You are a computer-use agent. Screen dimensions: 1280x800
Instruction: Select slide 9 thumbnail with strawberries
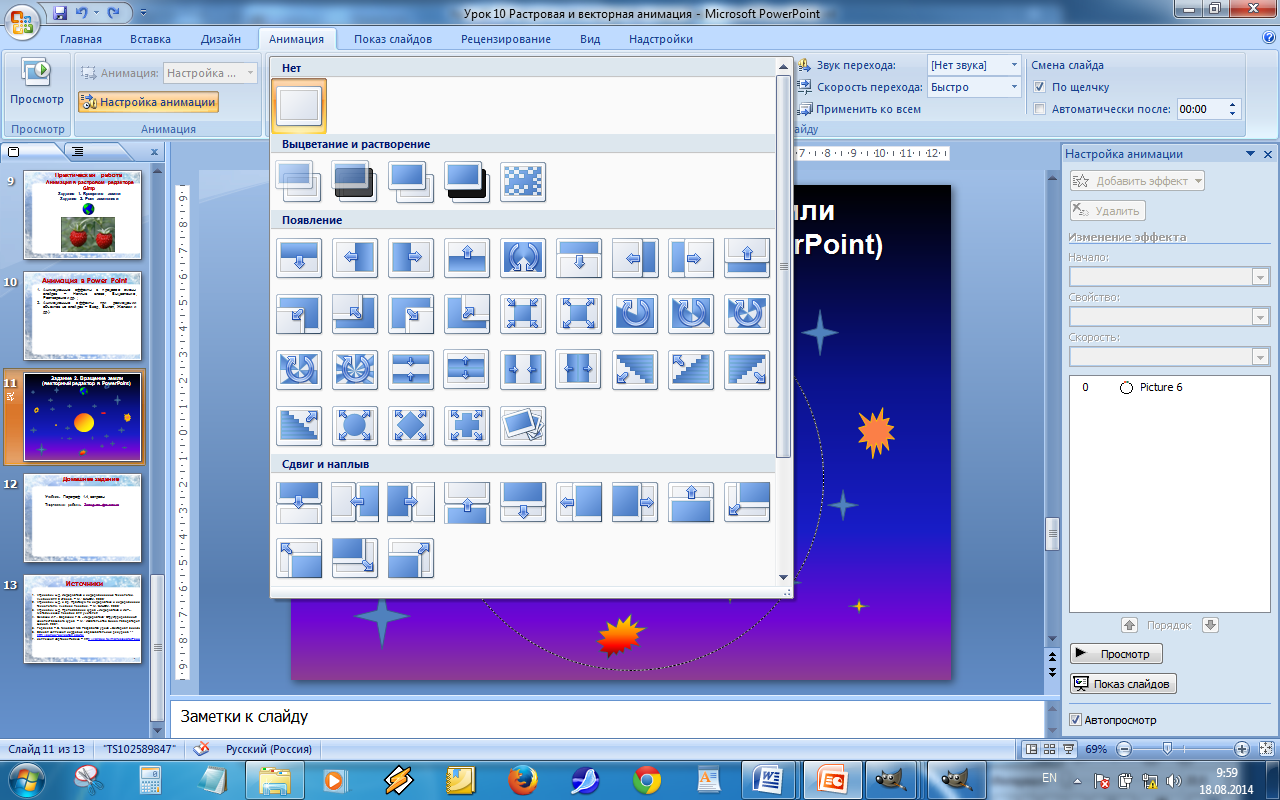tap(83, 214)
